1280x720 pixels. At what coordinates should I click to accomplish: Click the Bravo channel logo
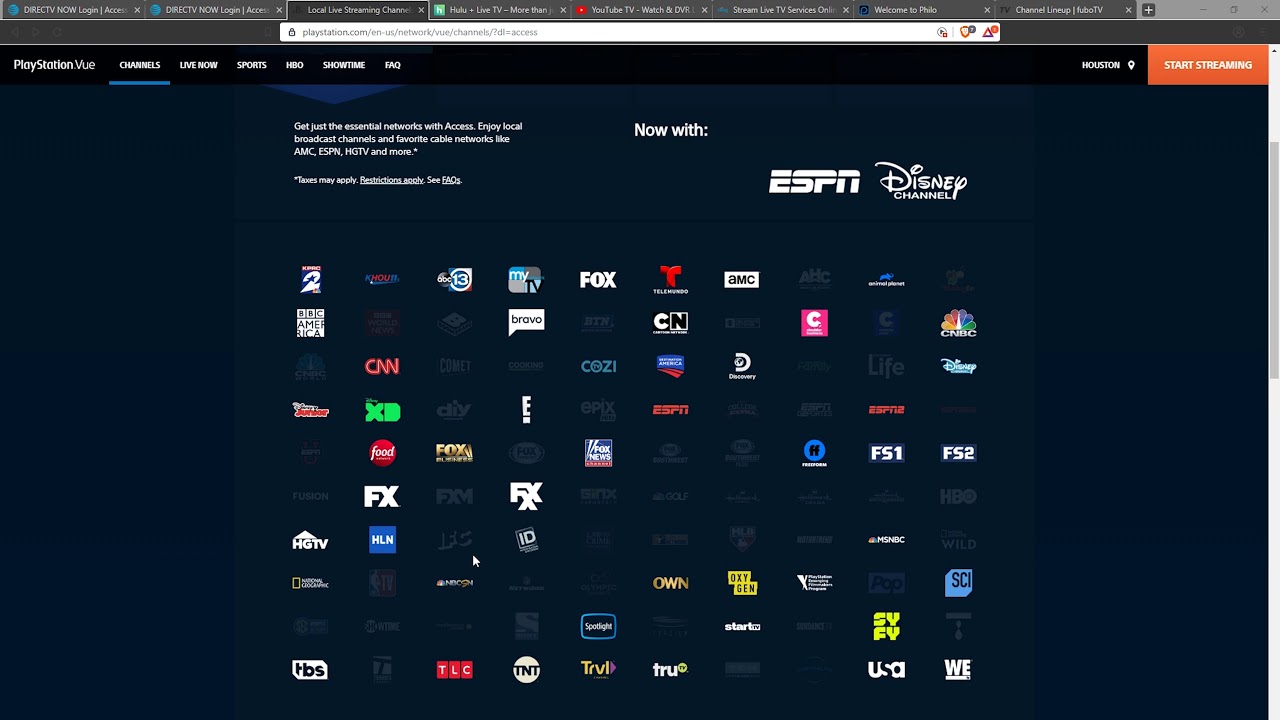coord(526,322)
